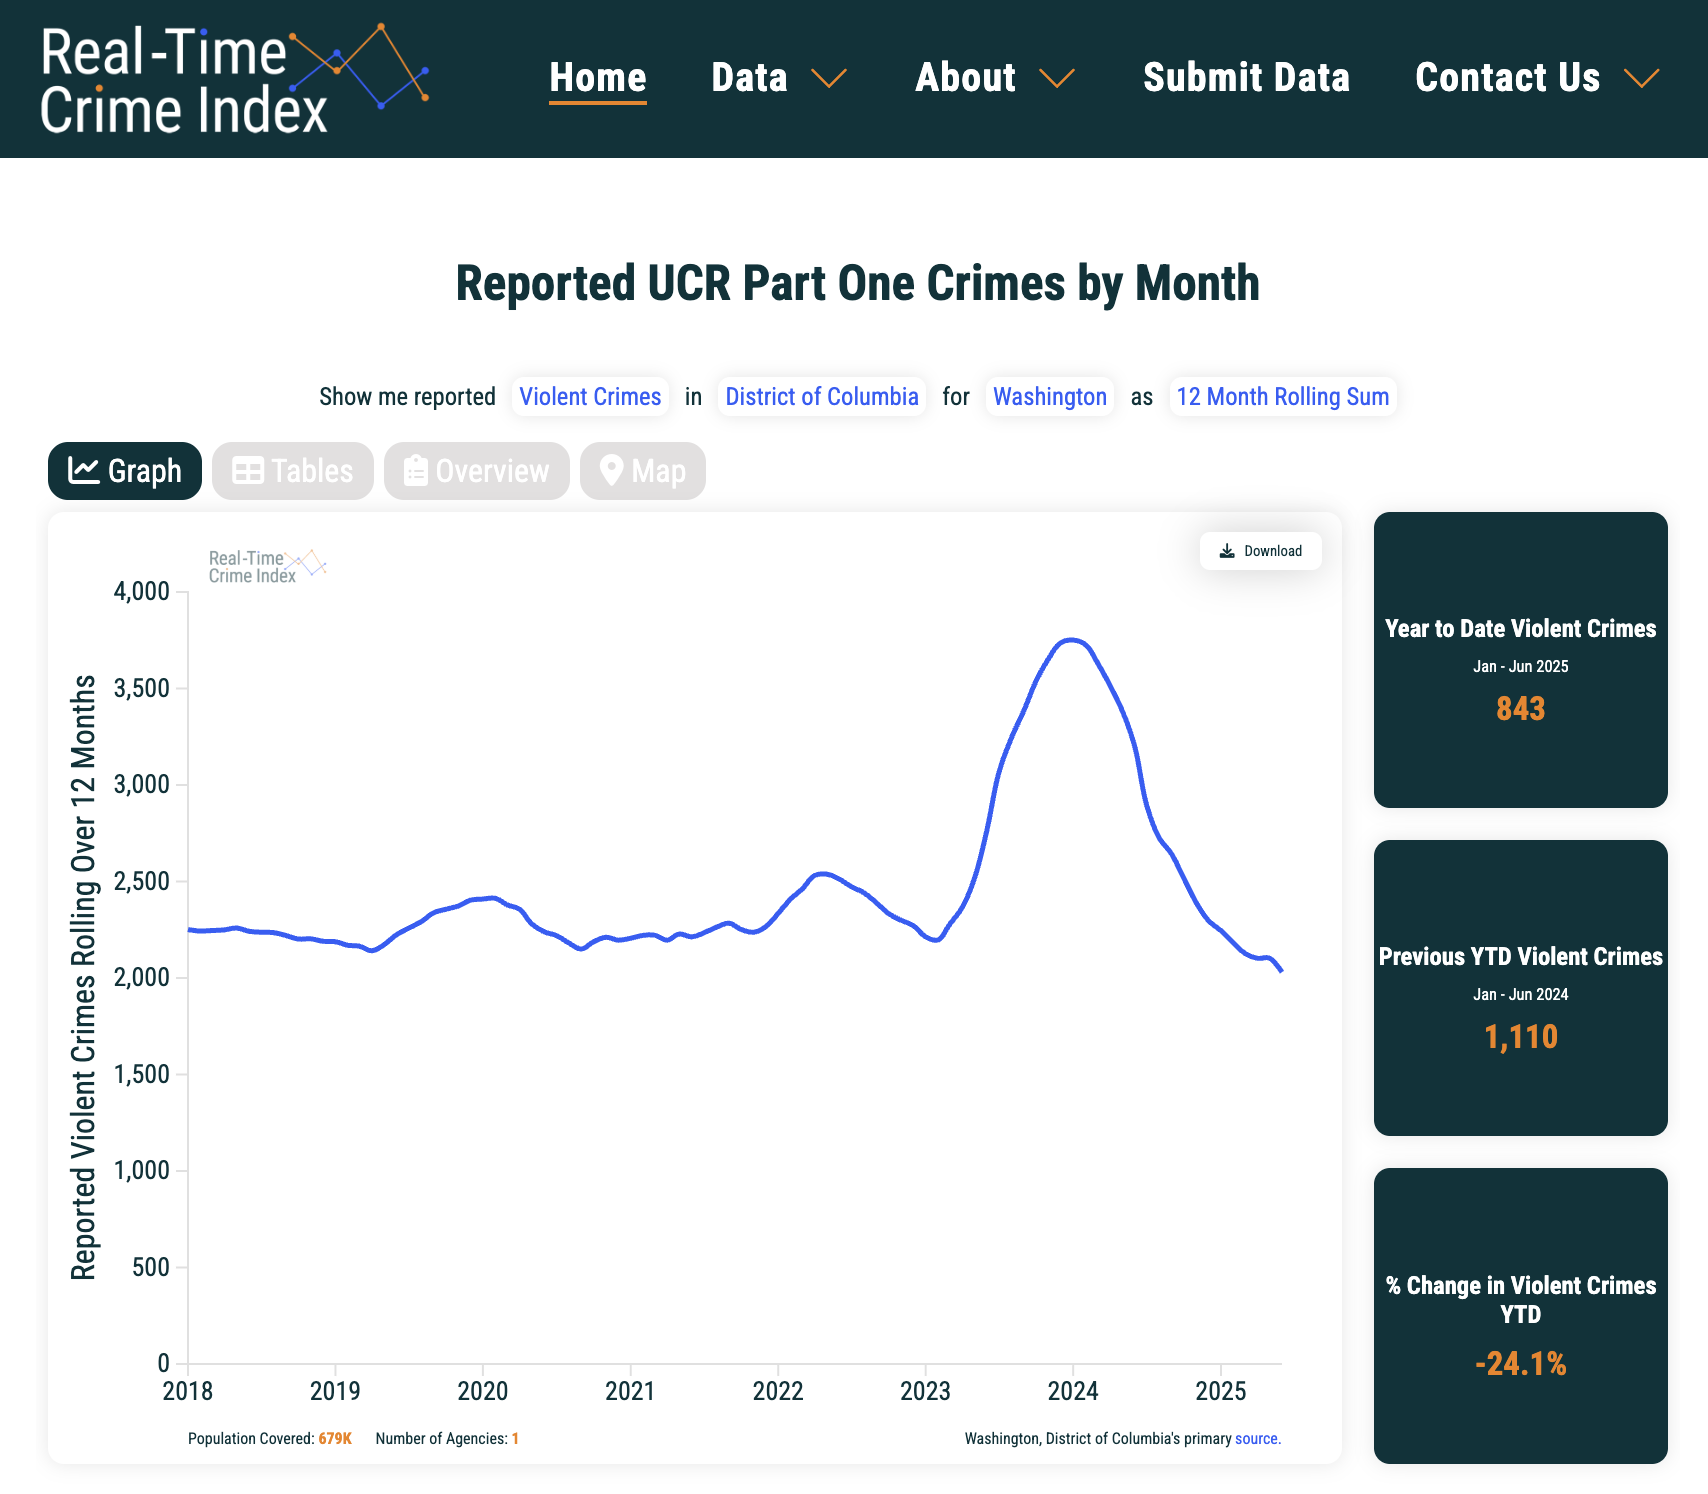Click the Jan - Jun 2025 date range text
1708x1494 pixels.
click(1521, 667)
